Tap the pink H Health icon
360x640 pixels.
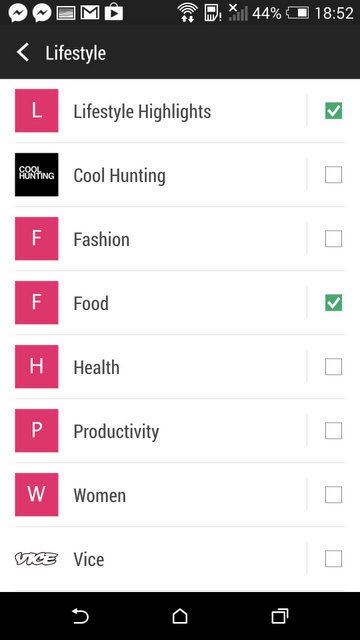point(37,367)
